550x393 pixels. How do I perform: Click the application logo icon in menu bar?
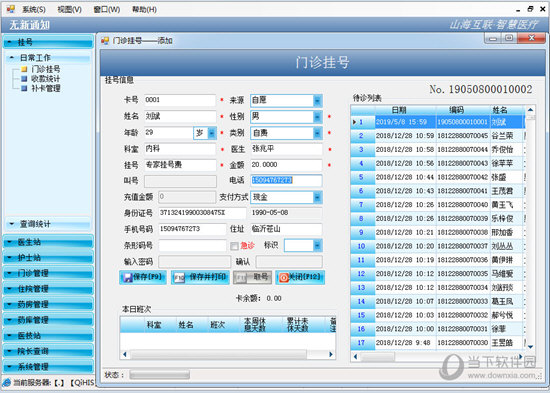click(11, 9)
